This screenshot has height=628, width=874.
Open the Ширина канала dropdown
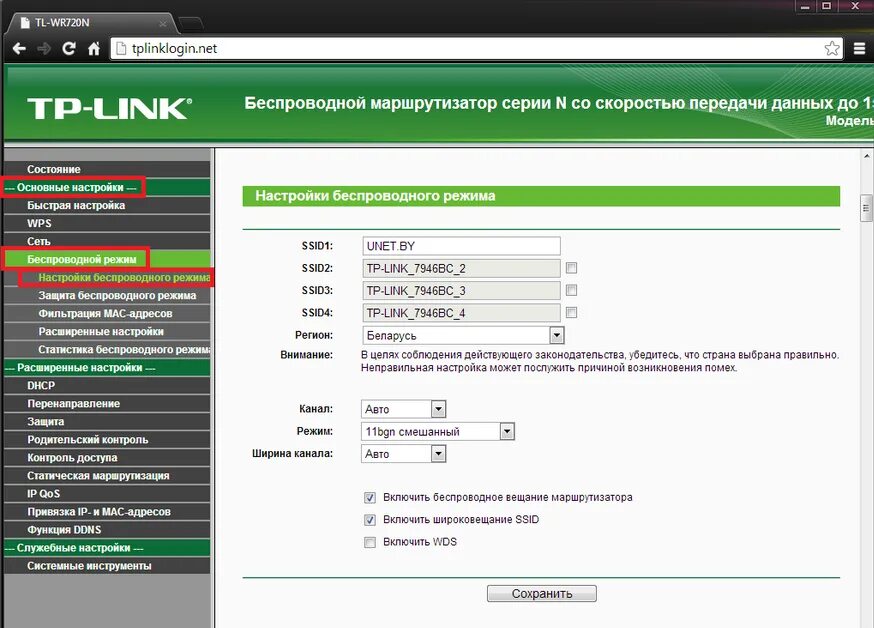click(x=404, y=454)
